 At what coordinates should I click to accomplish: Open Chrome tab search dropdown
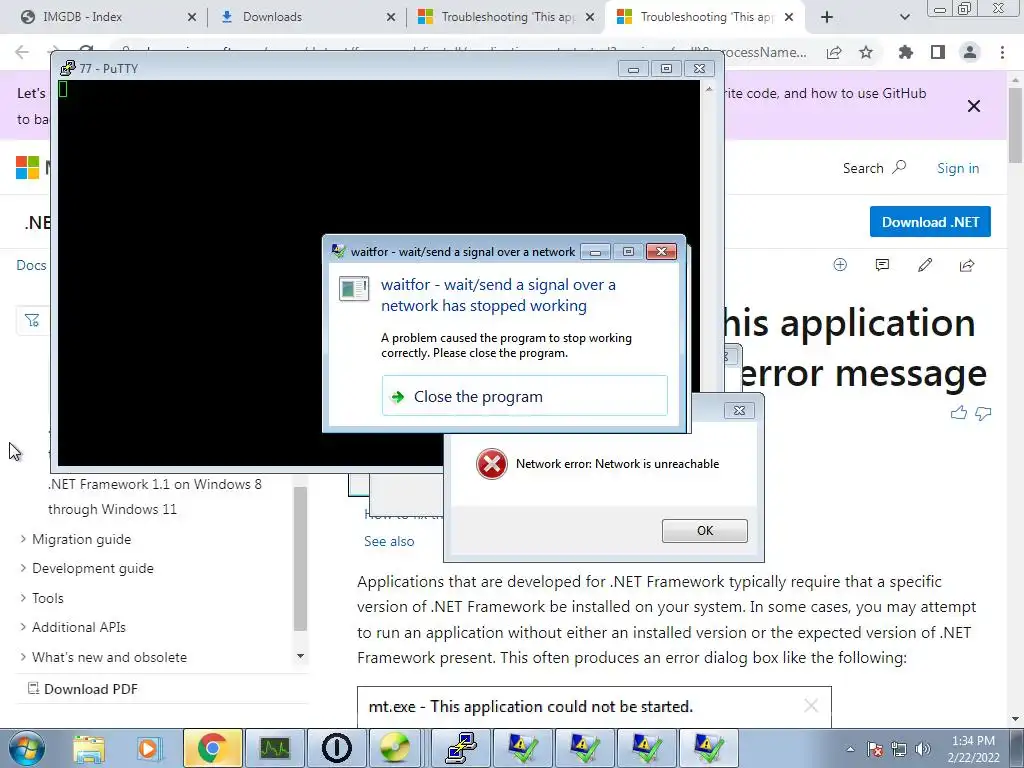904,17
